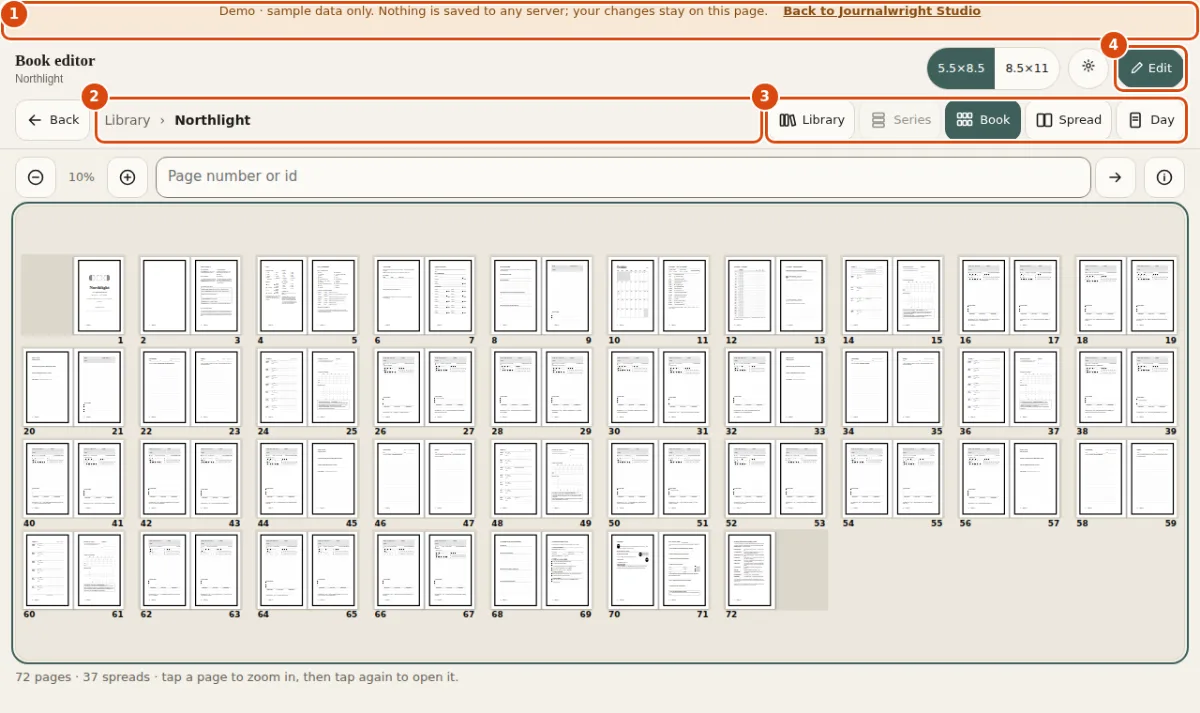Open page 46 thumbnail
Screen dimensions: 1200x713
tap(399, 479)
